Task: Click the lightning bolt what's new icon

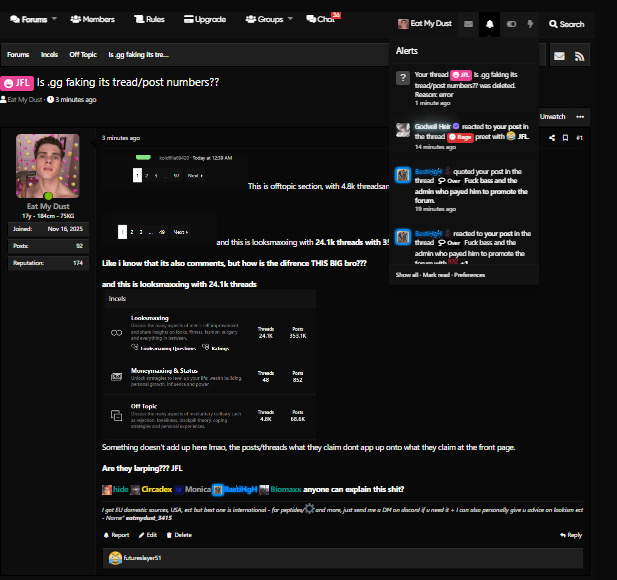Action: (x=530, y=24)
